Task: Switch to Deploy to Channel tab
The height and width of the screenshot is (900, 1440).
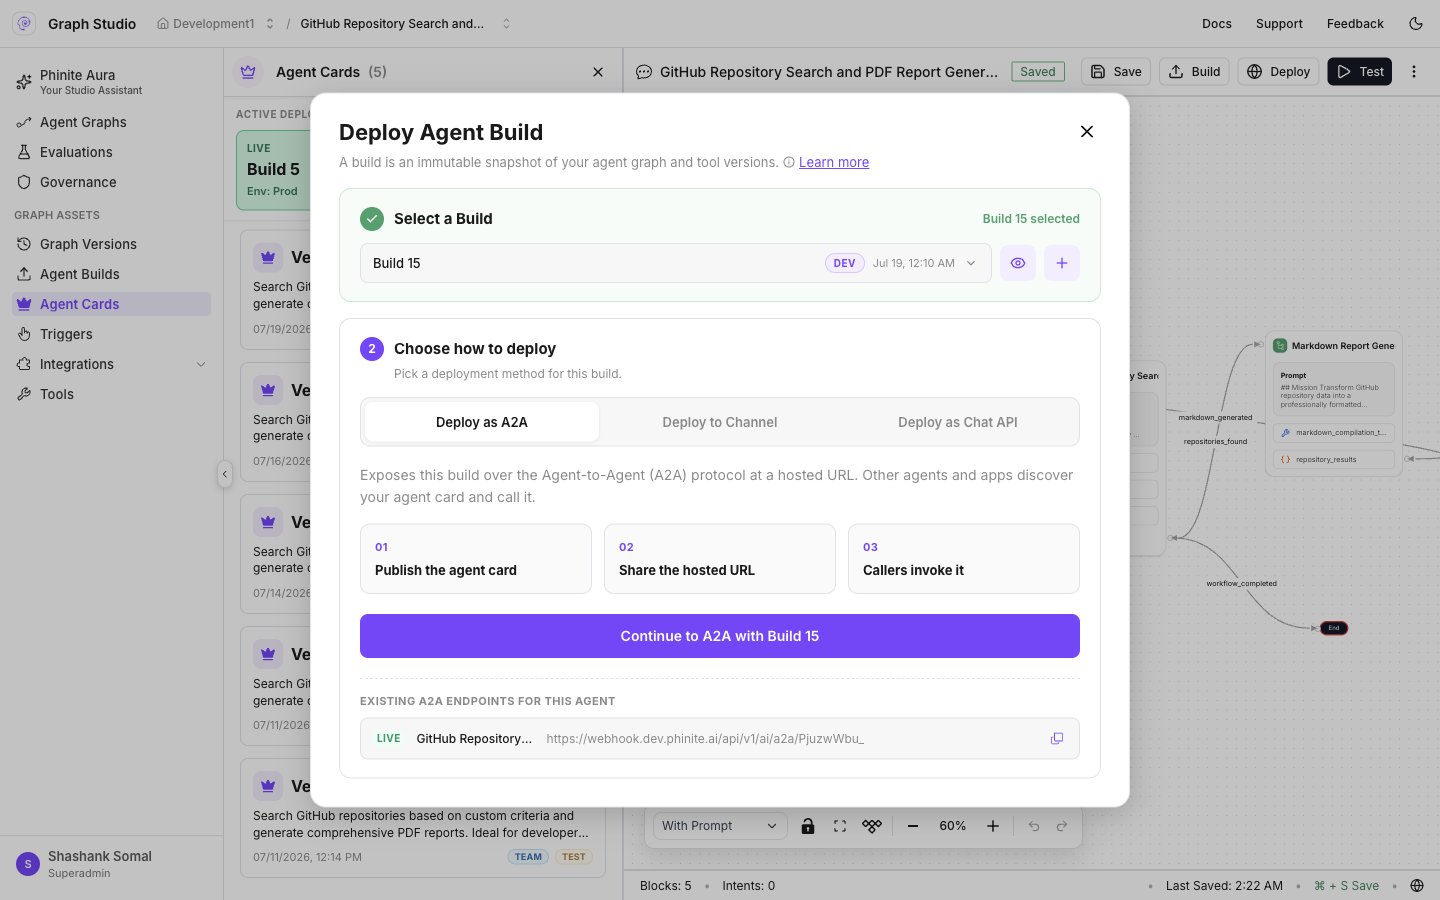Action: tap(720, 422)
